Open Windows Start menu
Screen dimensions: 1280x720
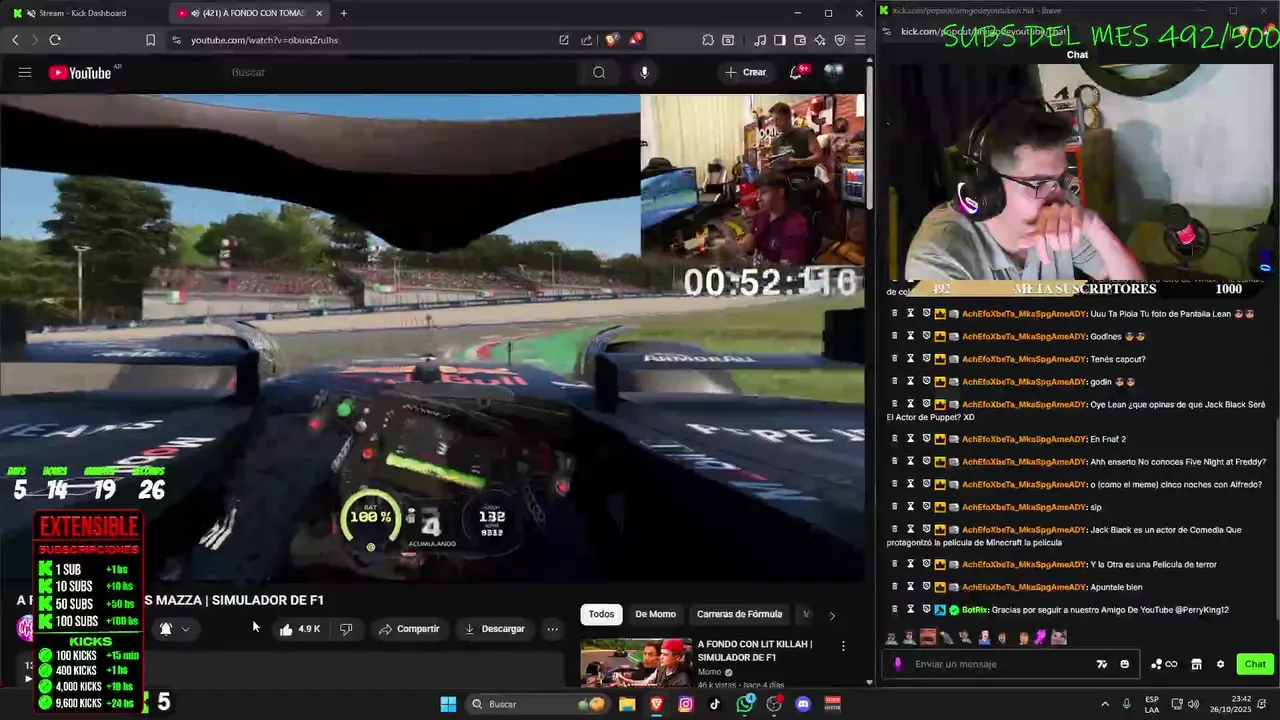click(448, 704)
